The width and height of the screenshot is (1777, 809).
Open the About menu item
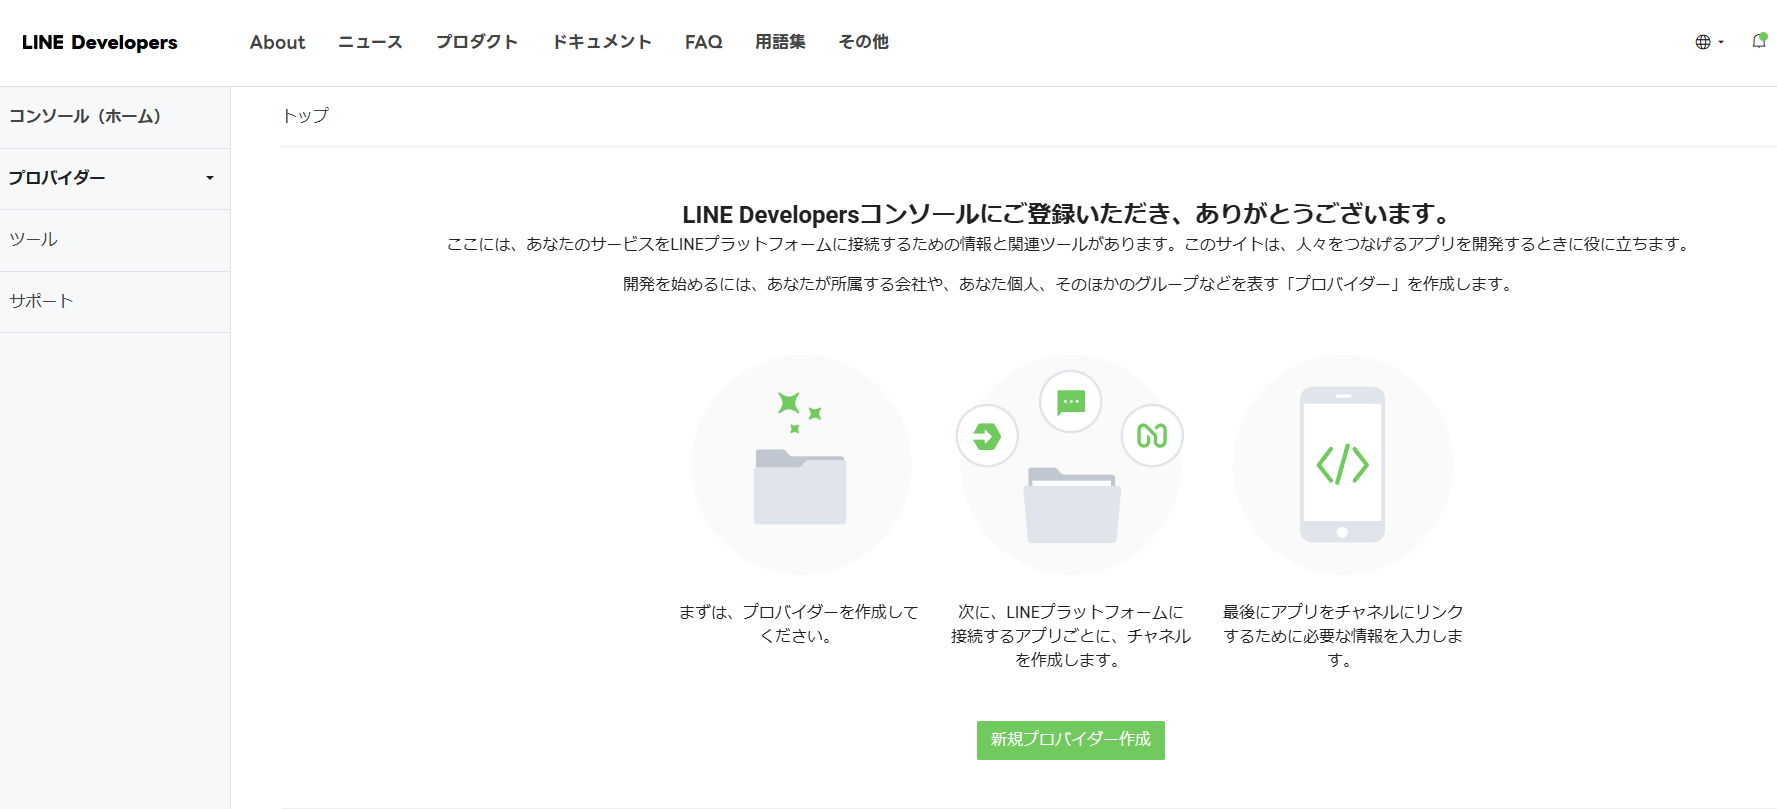click(277, 42)
